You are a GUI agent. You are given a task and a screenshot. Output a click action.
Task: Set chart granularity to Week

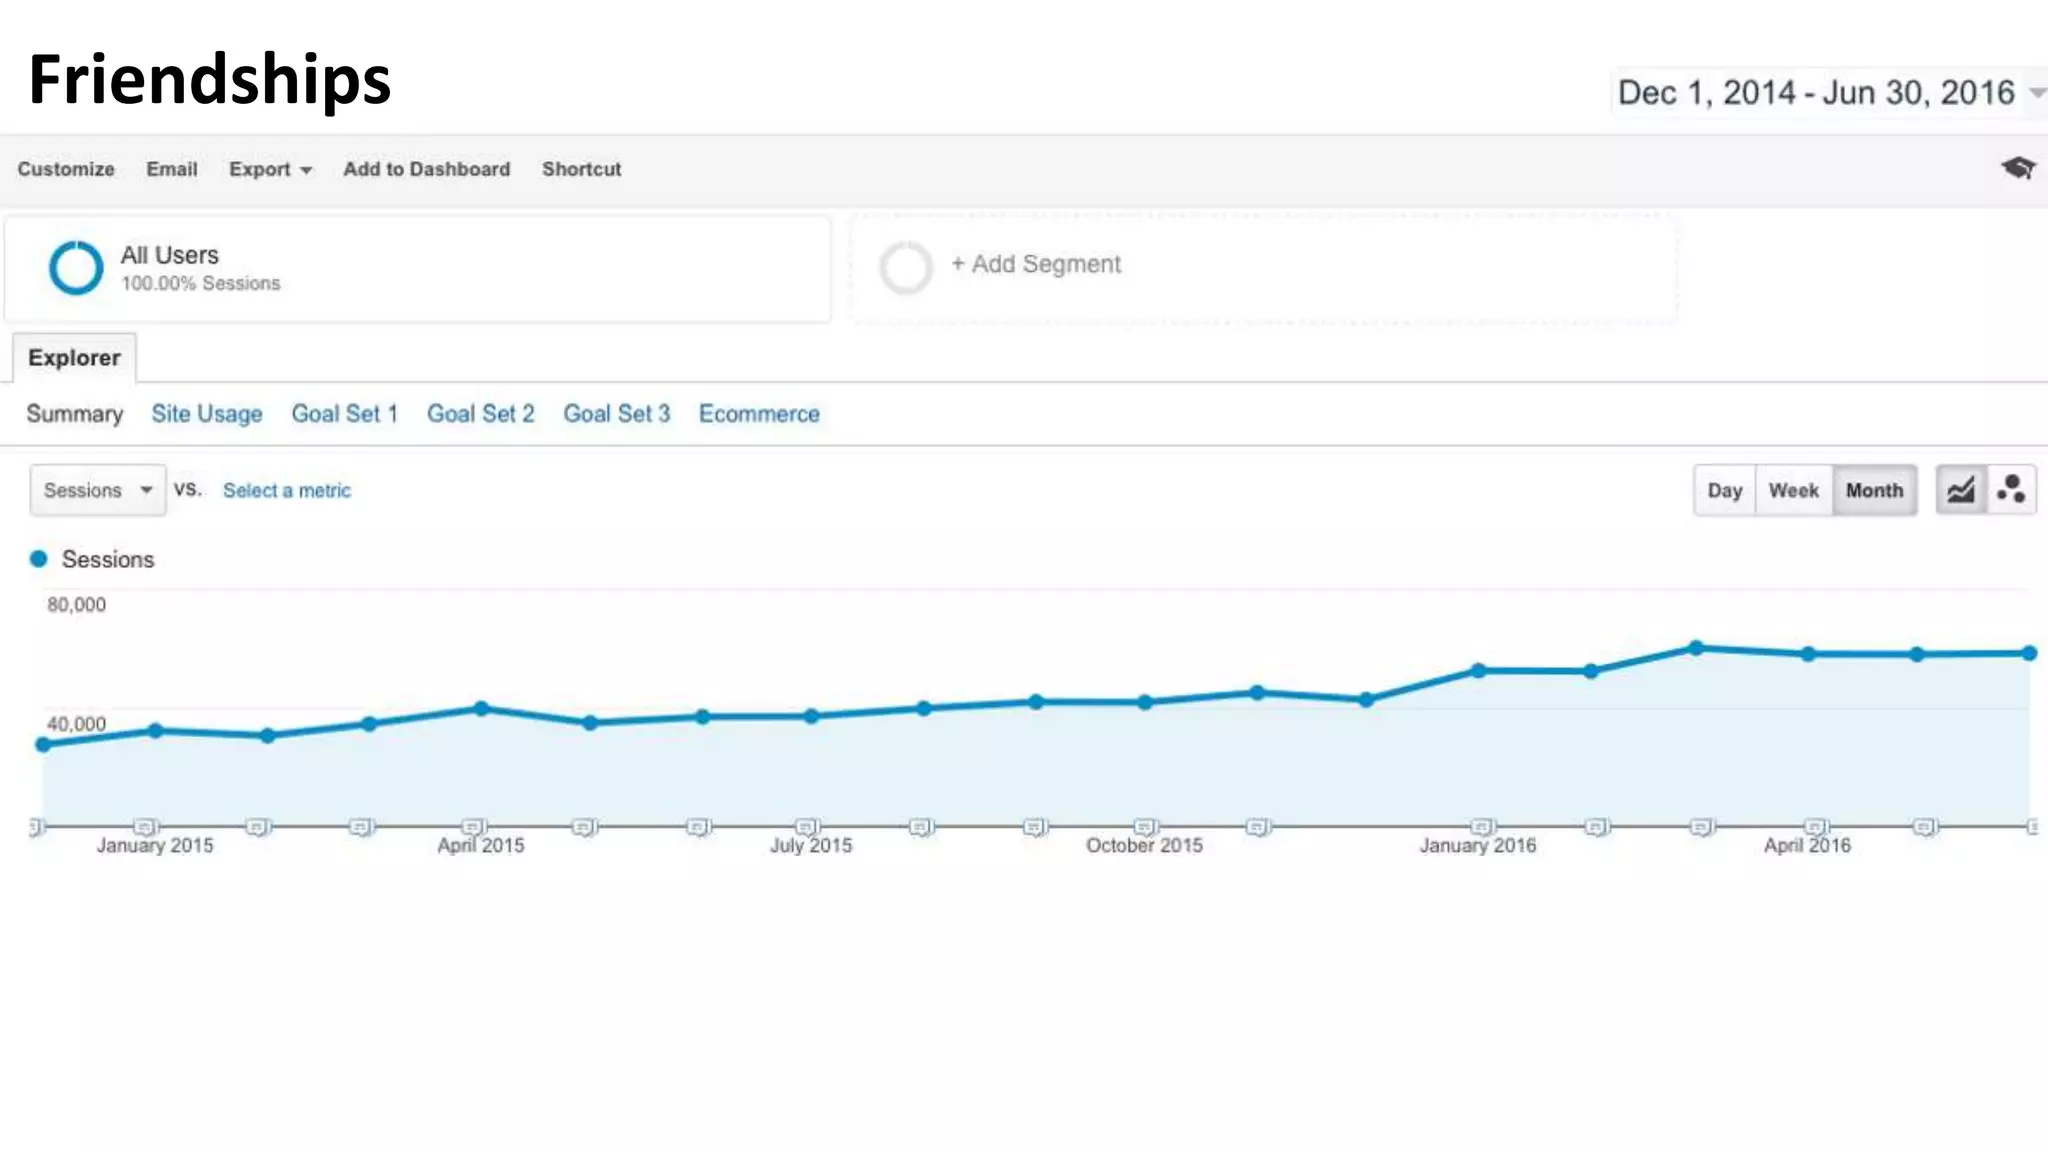tap(1793, 490)
